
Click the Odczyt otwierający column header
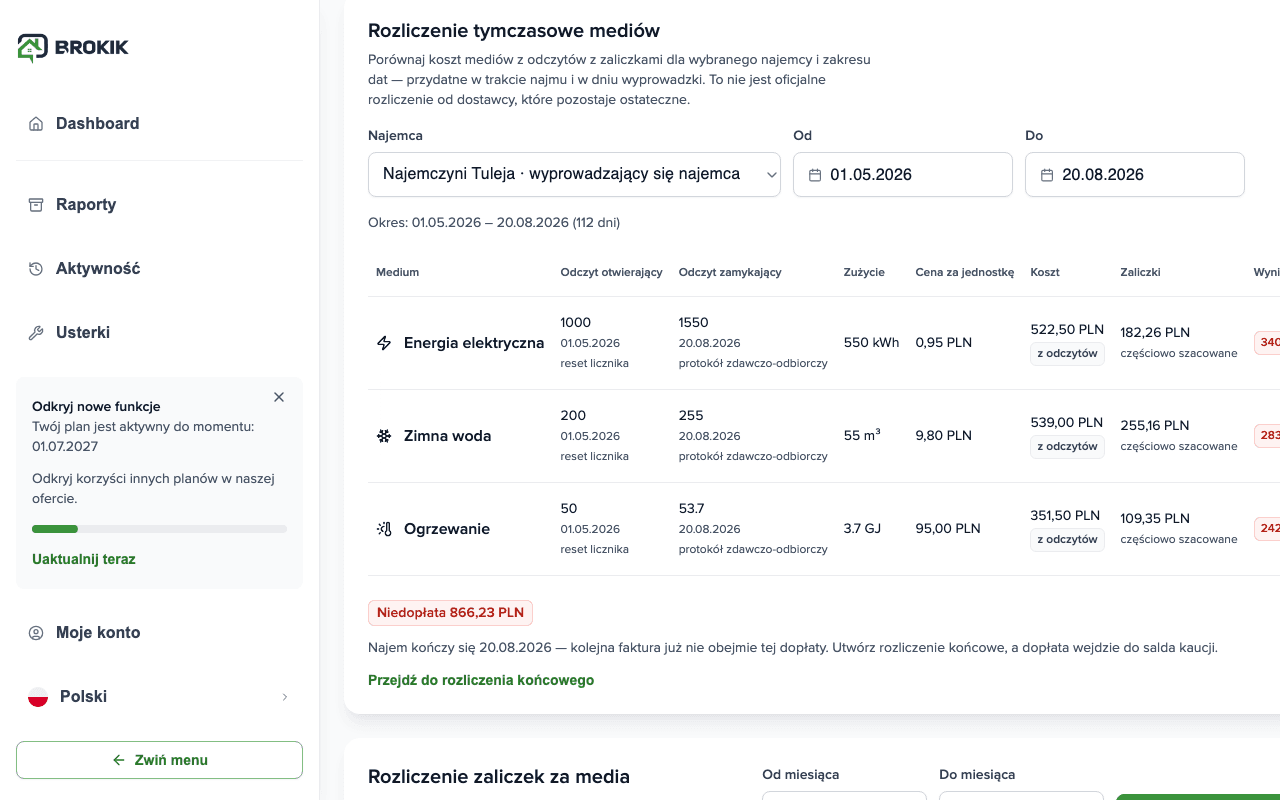612,272
